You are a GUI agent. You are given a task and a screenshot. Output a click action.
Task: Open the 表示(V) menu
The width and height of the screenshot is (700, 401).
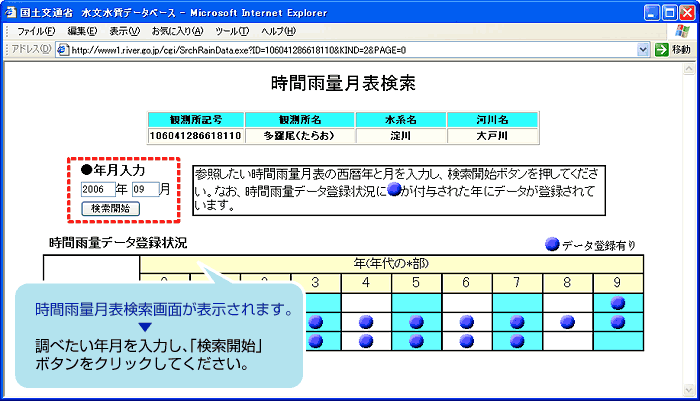[x=125, y=32]
